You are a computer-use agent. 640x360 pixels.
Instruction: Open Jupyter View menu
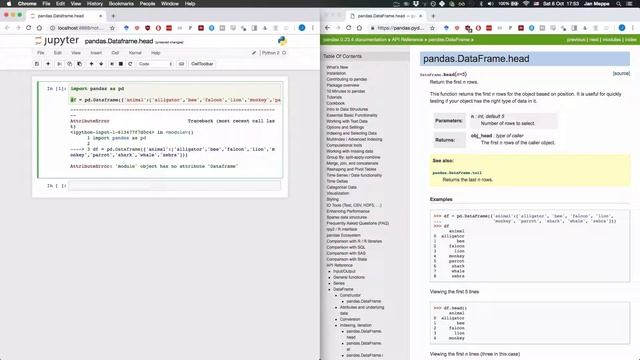pyautogui.click(x=76, y=53)
